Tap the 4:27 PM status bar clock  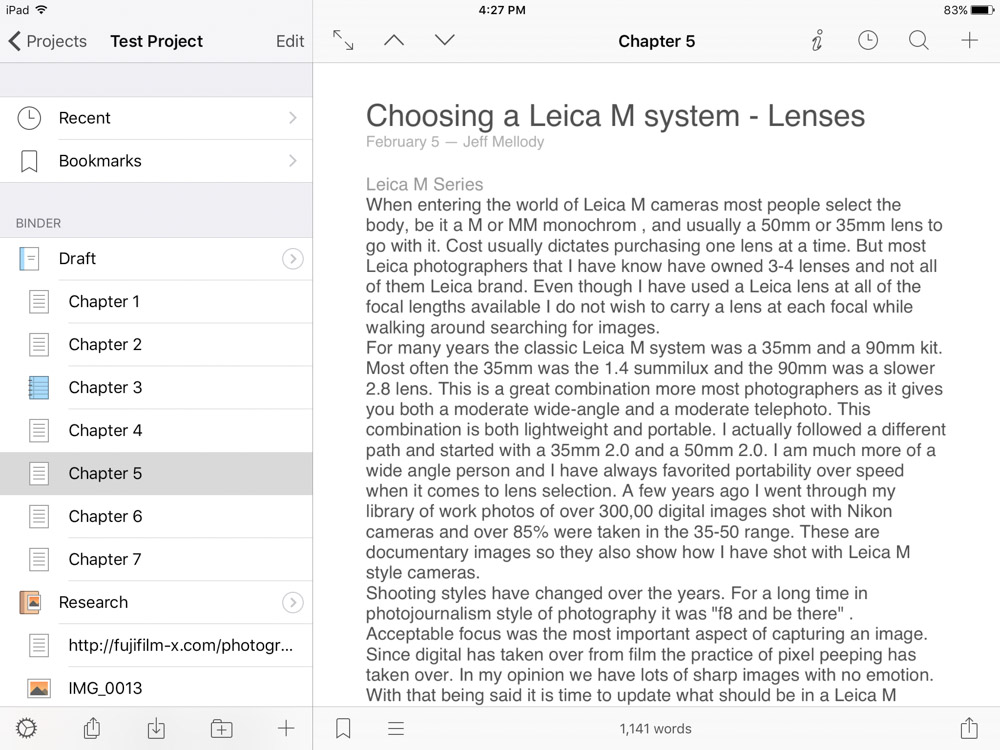click(502, 10)
